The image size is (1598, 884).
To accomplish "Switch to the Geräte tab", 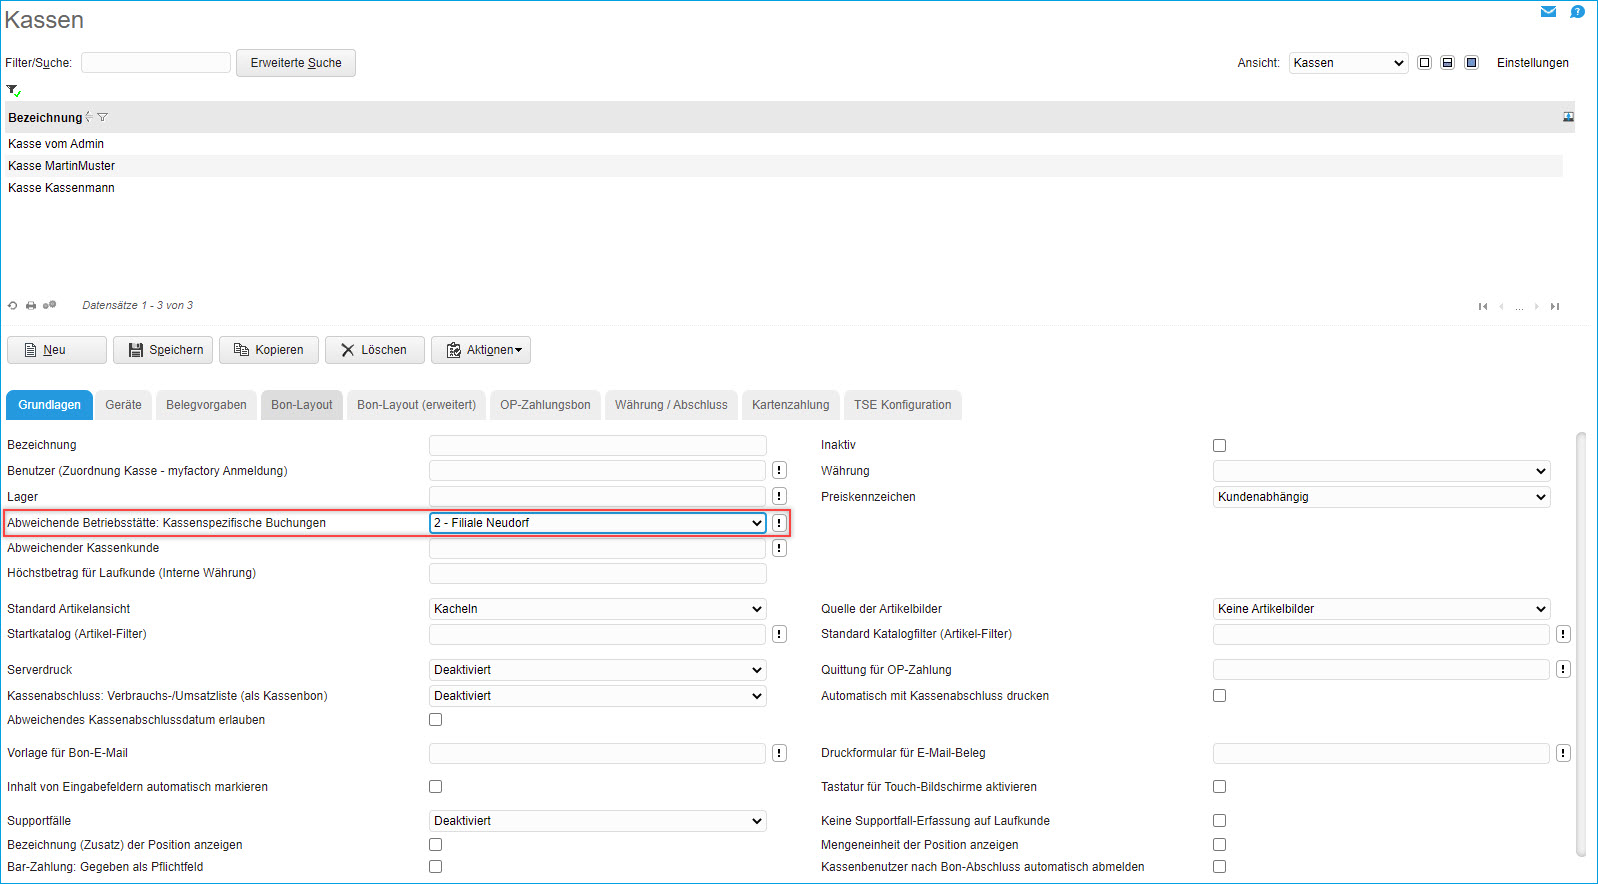I will tap(124, 405).
